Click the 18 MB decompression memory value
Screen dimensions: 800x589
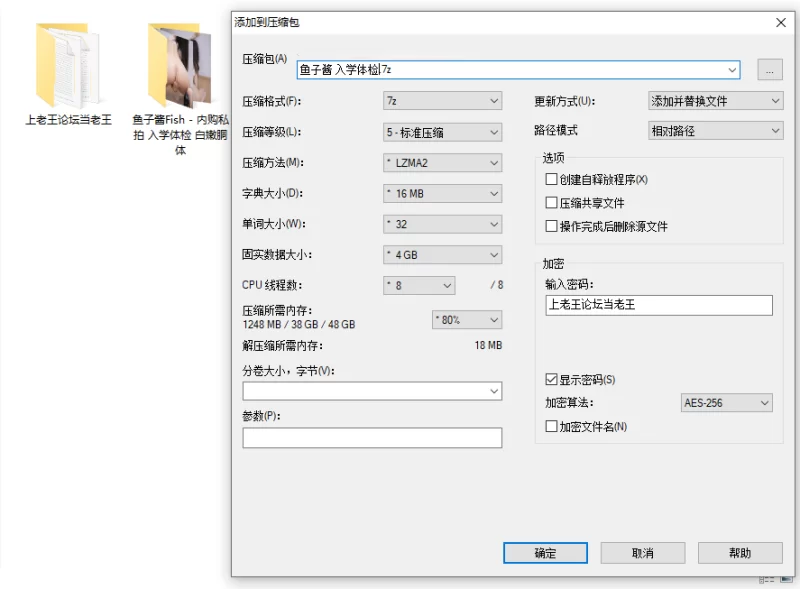point(488,346)
